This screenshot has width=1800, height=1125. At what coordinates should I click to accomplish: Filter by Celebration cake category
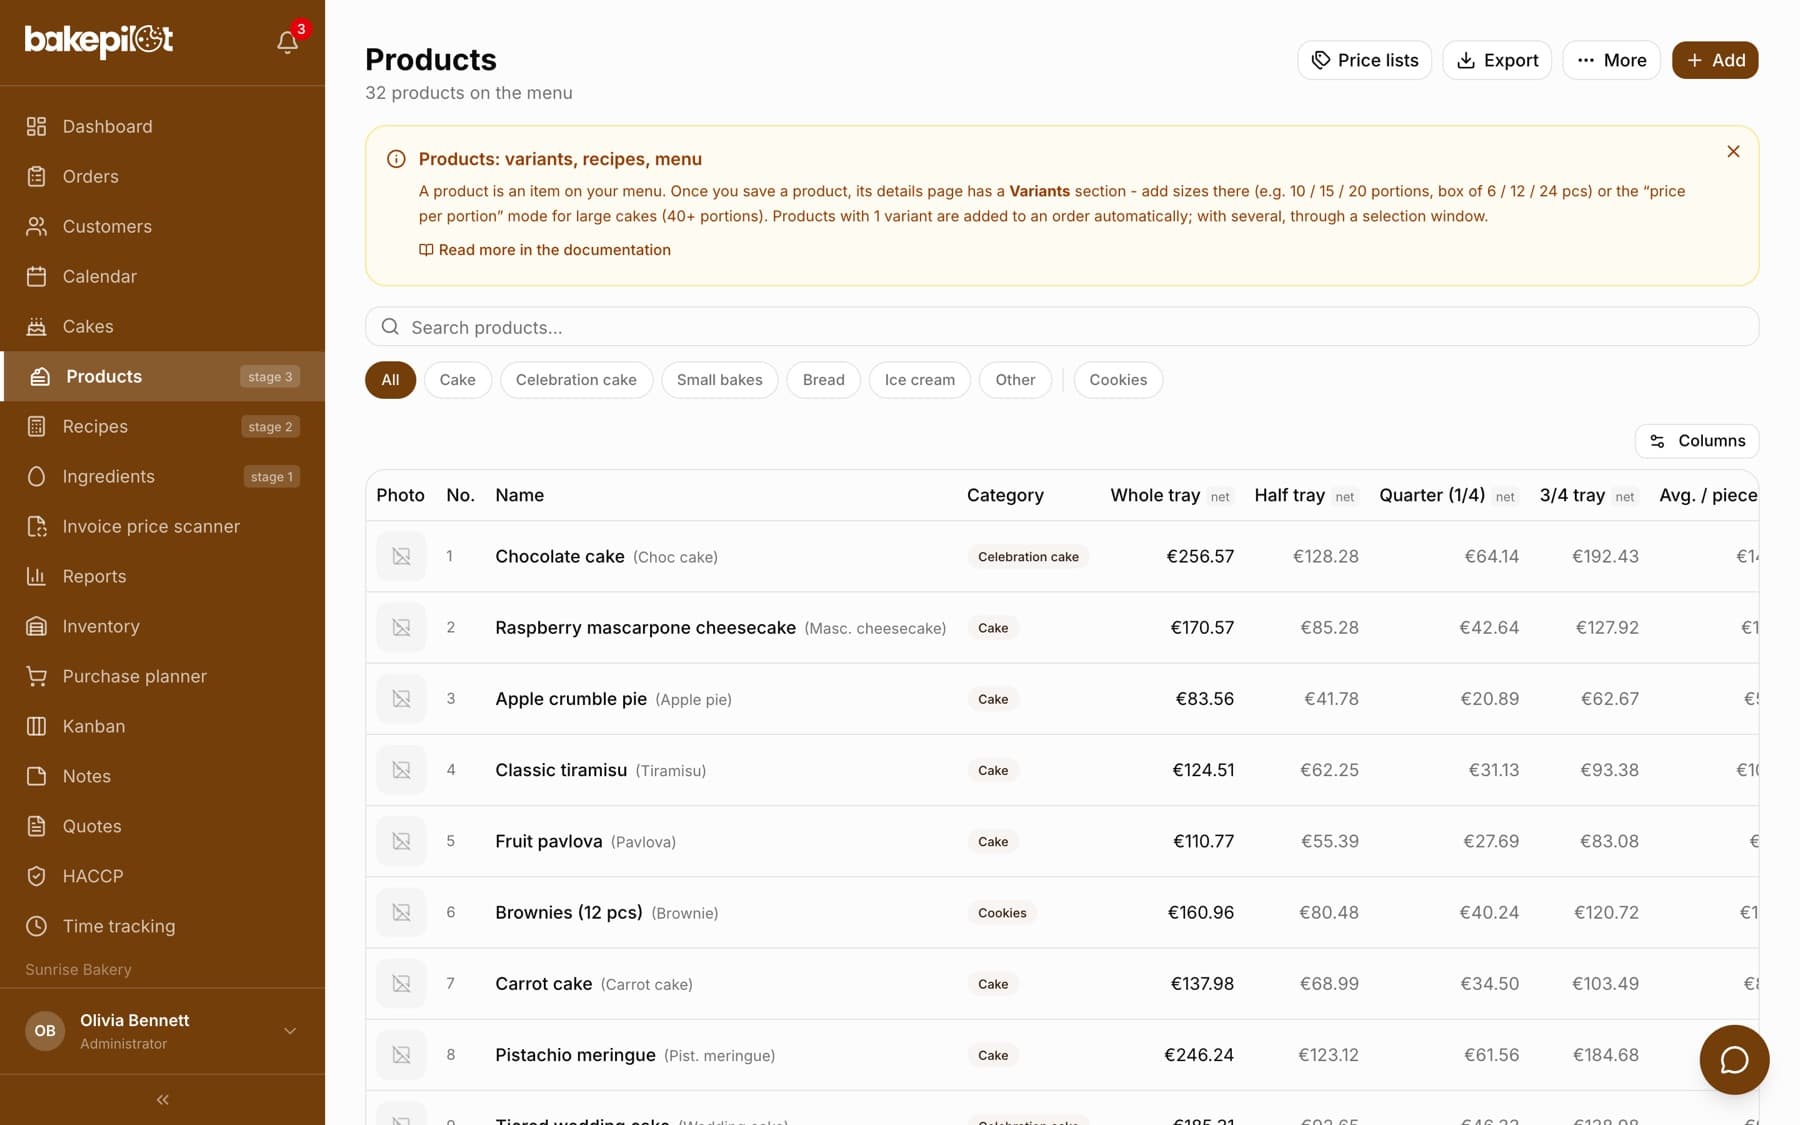pos(576,380)
